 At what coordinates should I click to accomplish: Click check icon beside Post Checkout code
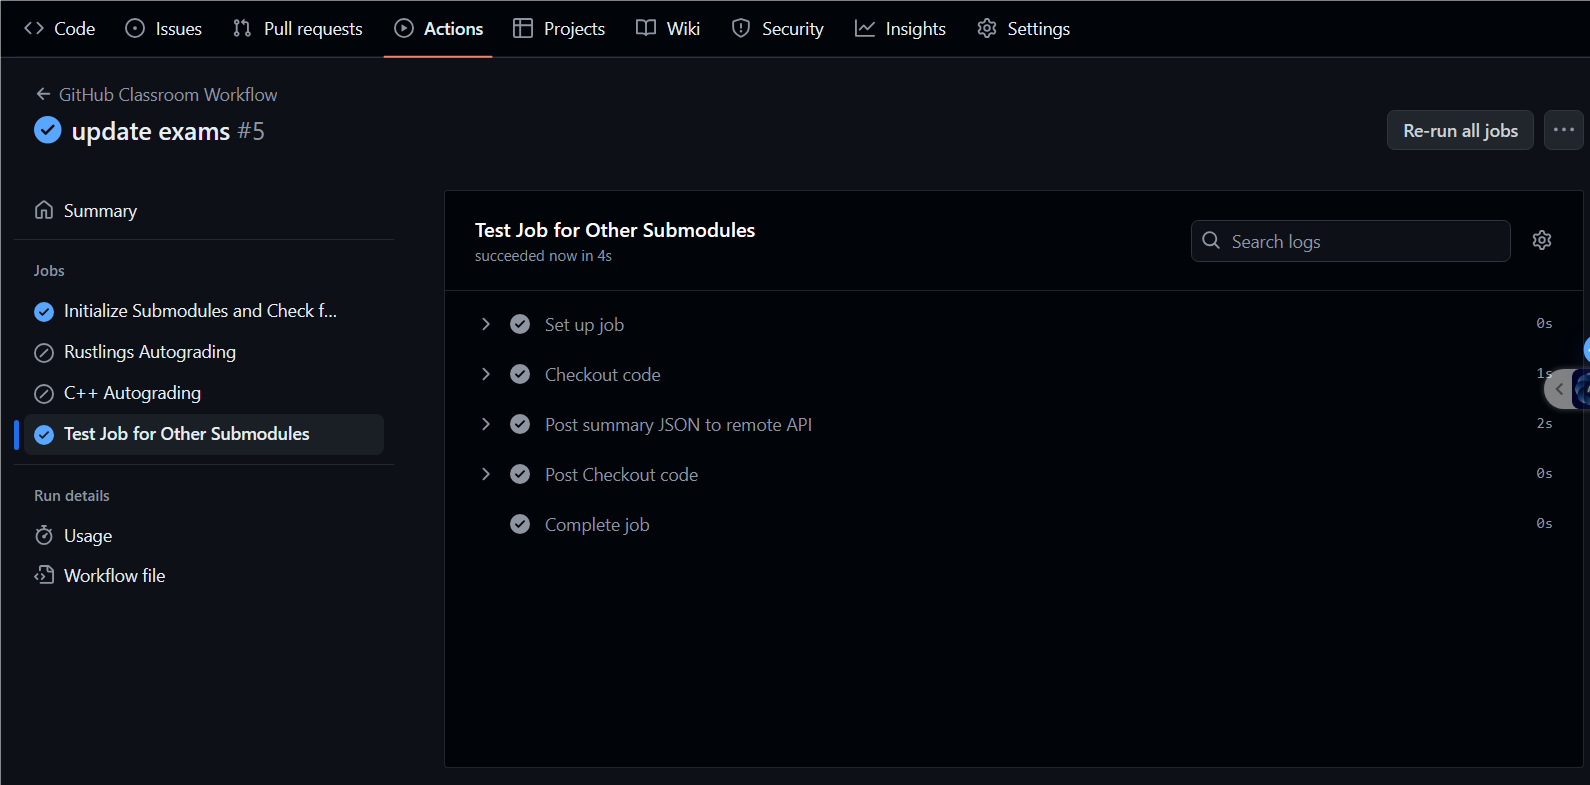520,474
